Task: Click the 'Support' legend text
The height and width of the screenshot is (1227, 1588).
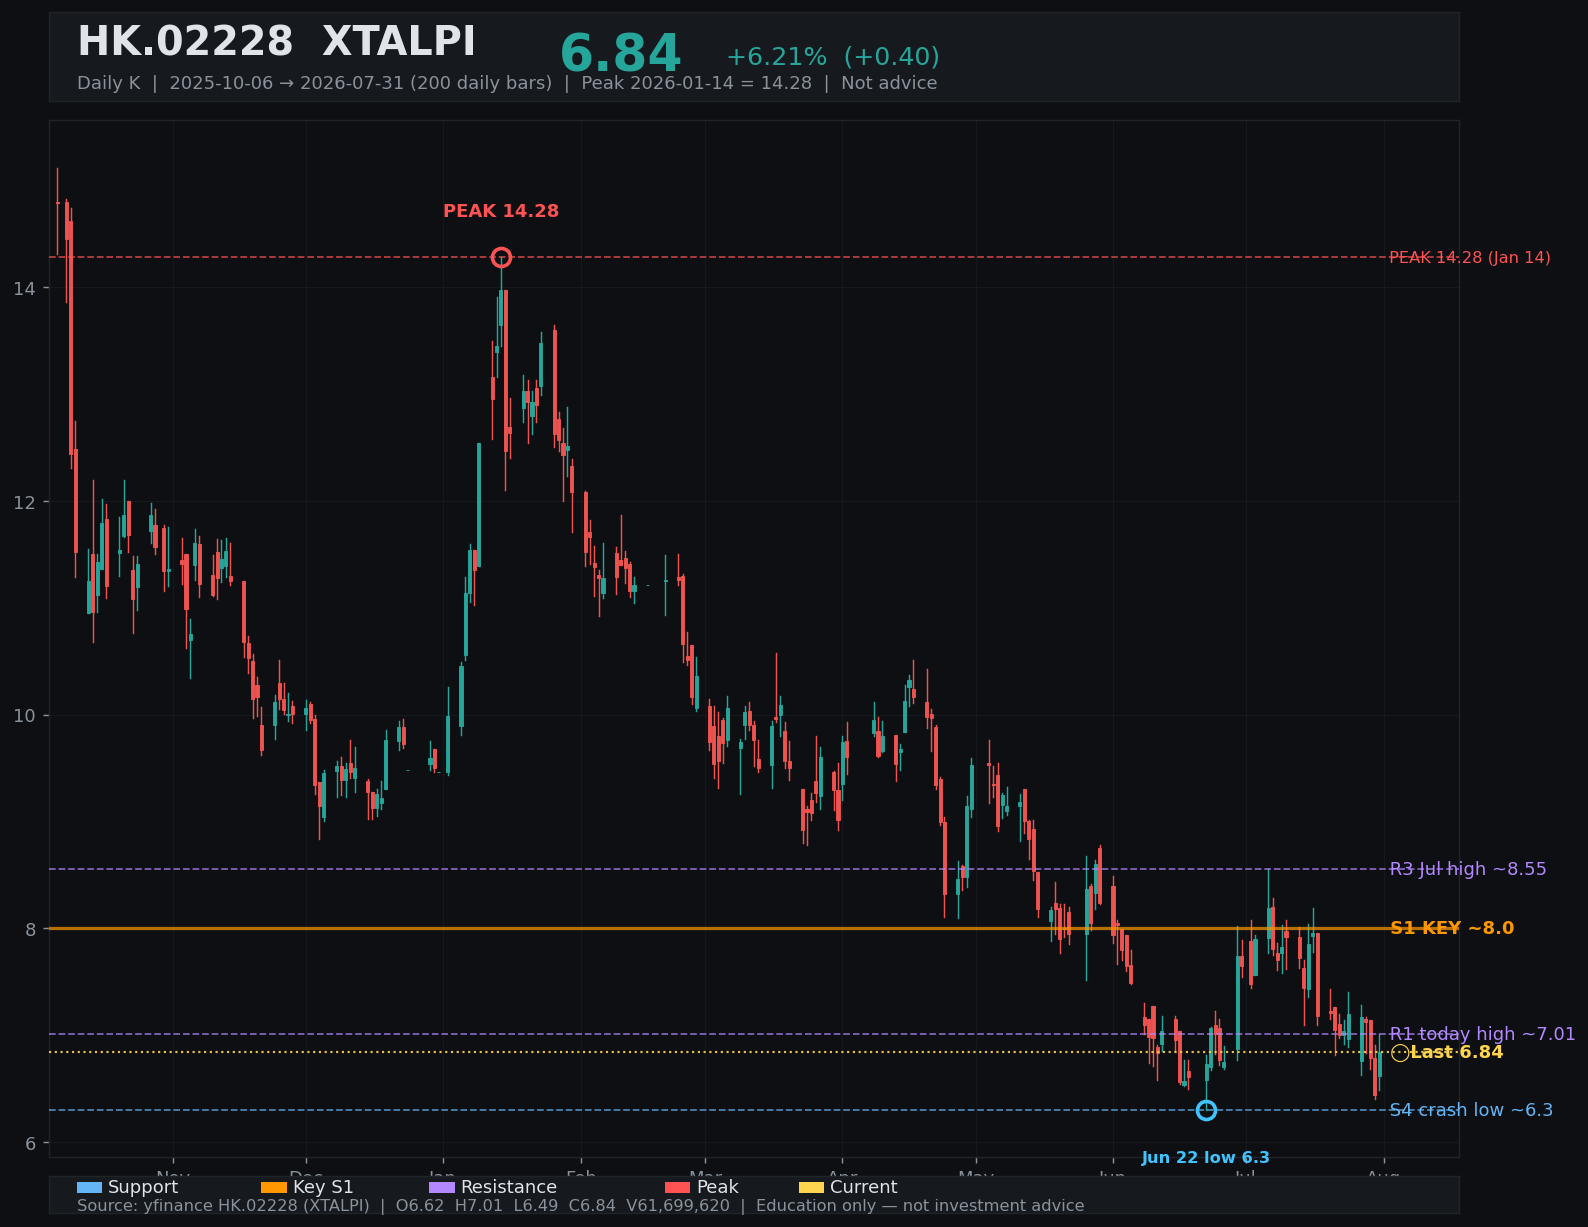Action: [143, 1187]
